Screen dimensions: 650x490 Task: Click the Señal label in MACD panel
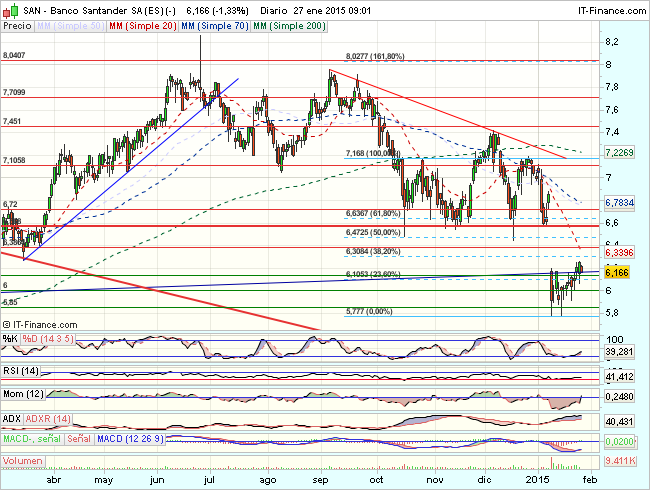(x=80, y=440)
